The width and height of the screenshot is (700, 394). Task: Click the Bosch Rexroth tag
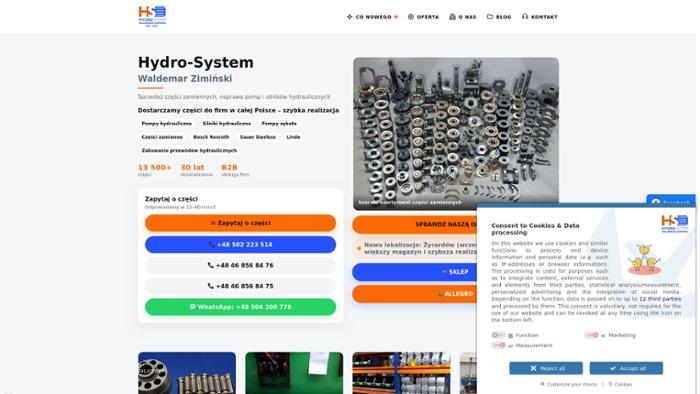[x=211, y=137]
